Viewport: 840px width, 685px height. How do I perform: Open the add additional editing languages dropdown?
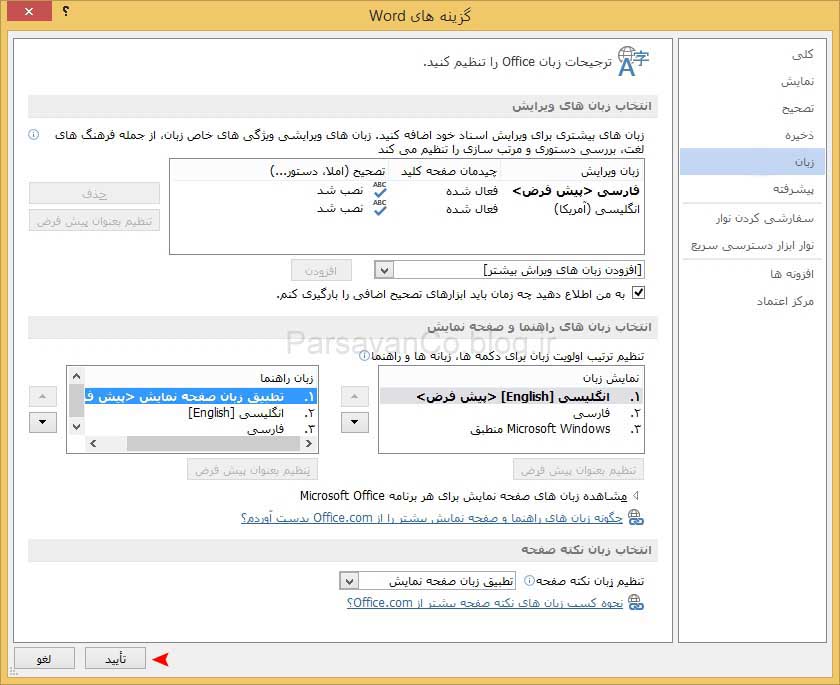coord(384,270)
